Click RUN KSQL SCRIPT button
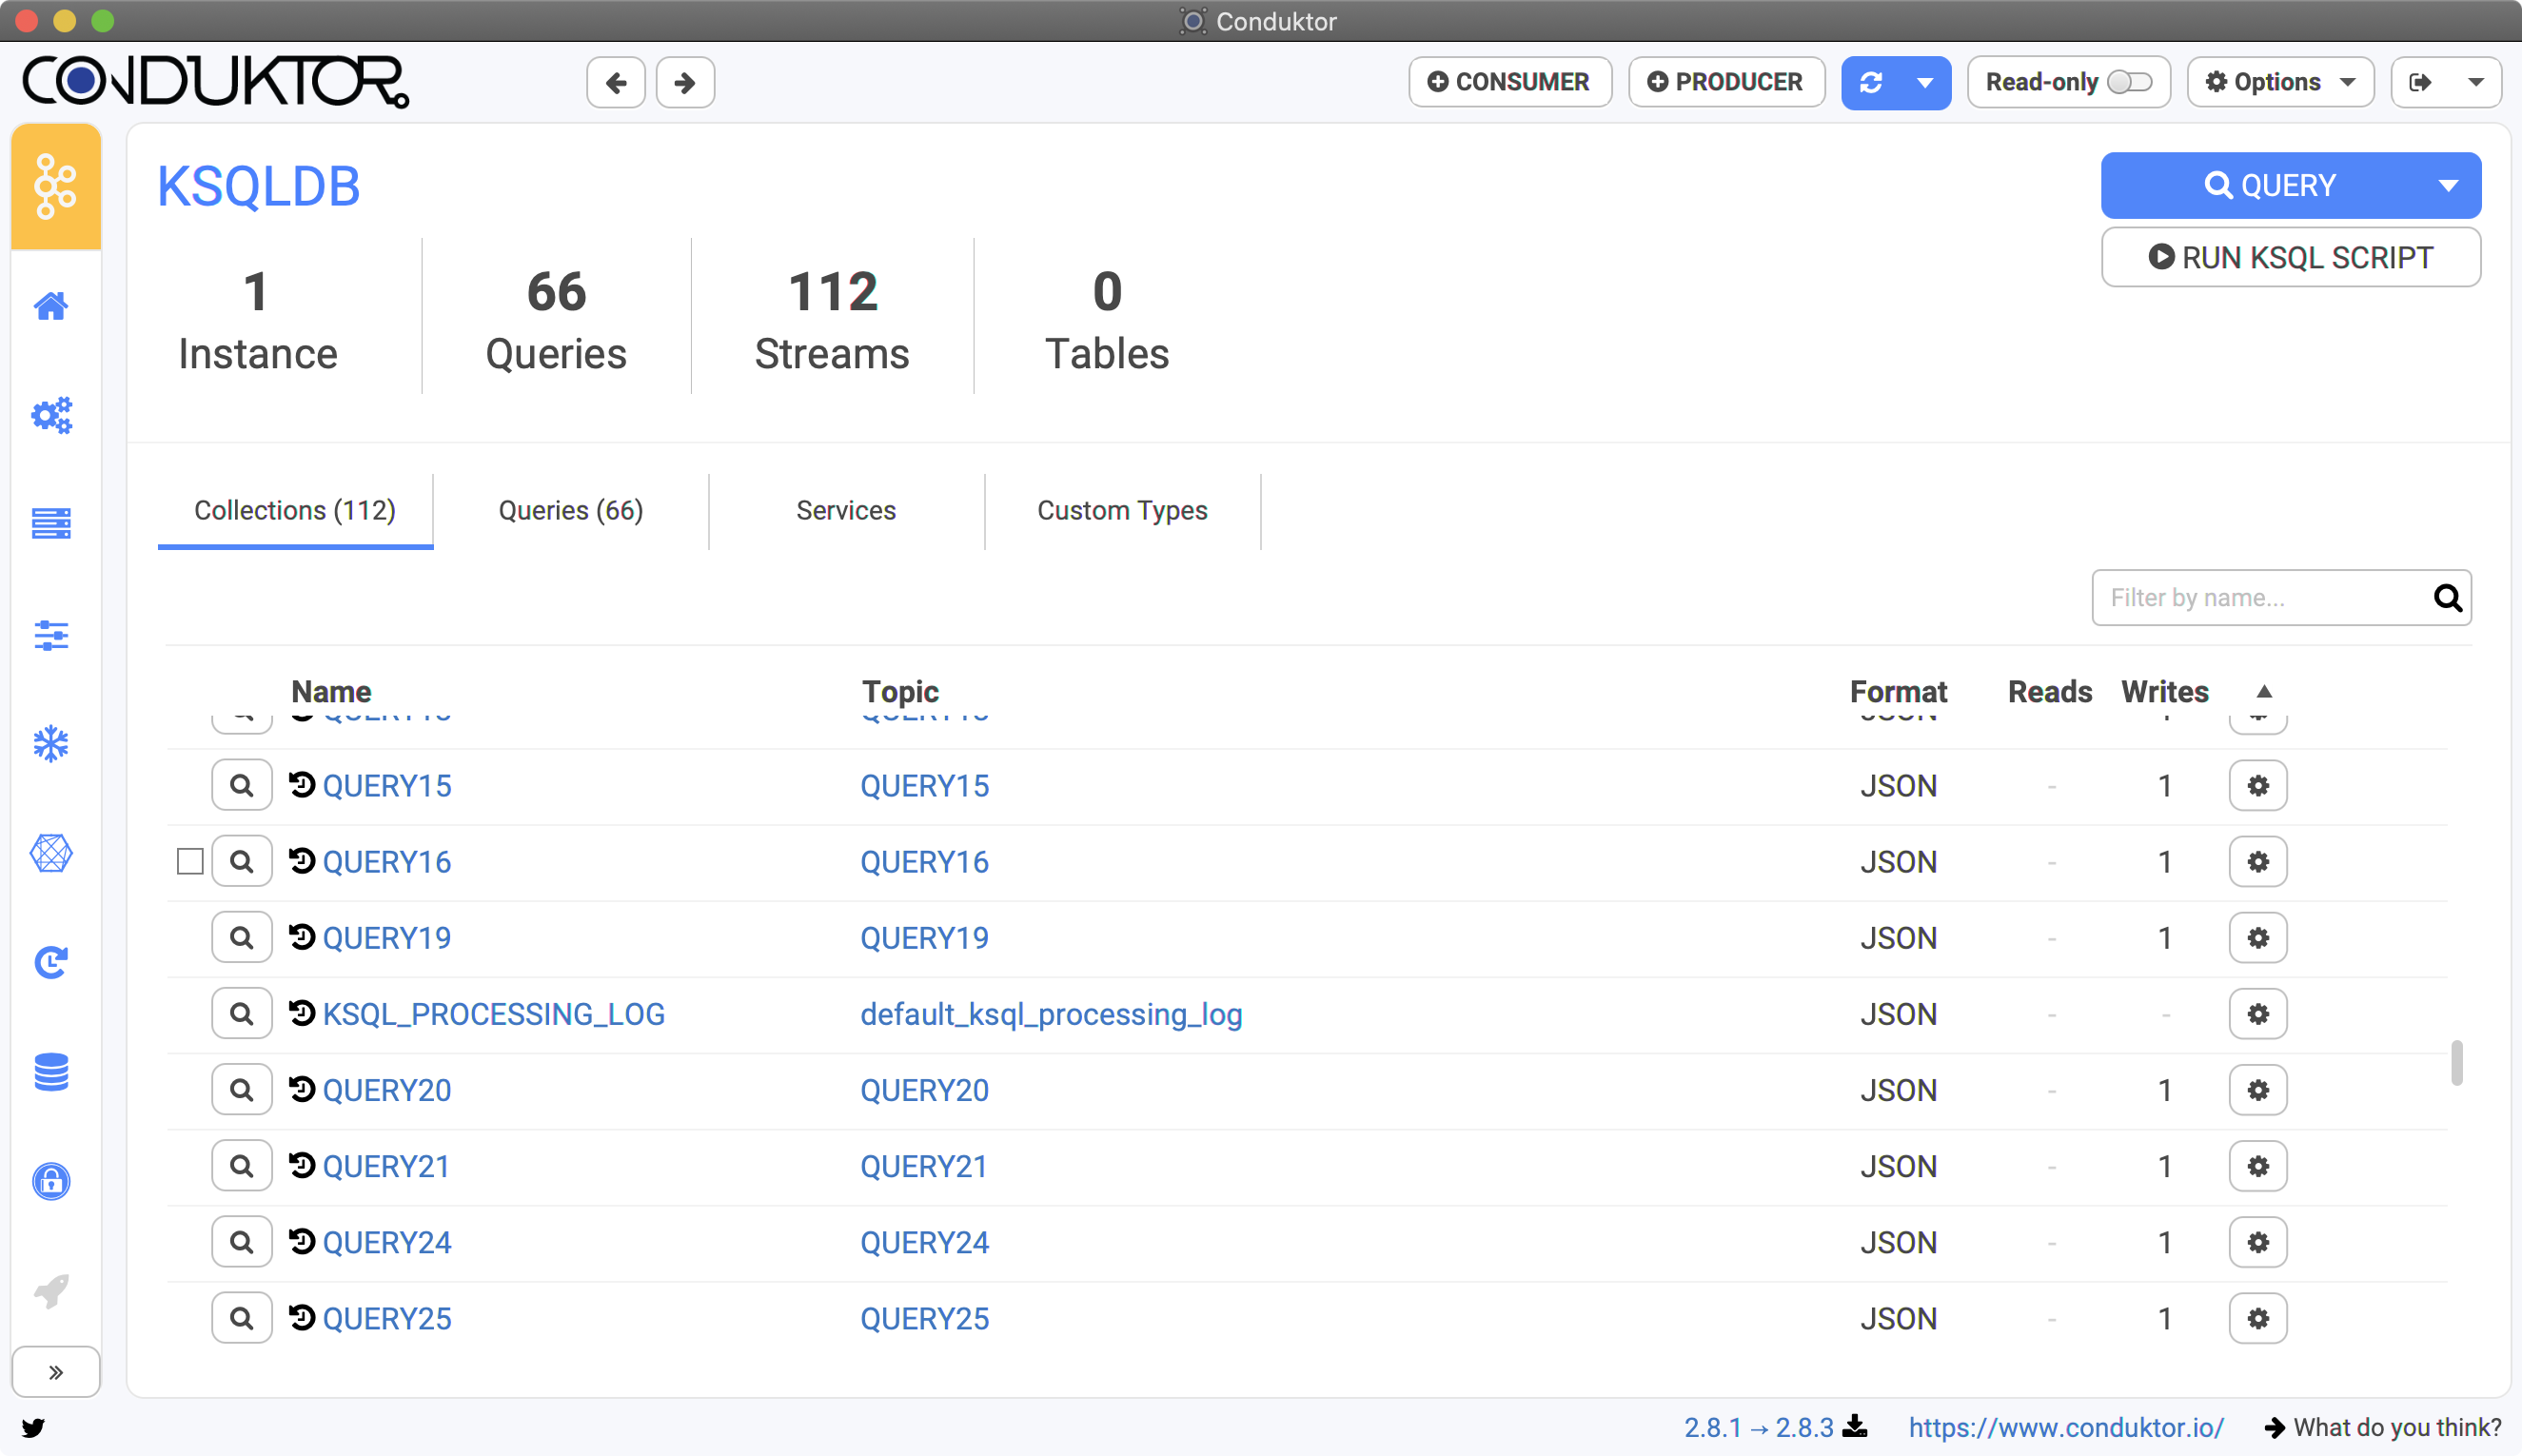The image size is (2522, 1456). click(2291, 257)
